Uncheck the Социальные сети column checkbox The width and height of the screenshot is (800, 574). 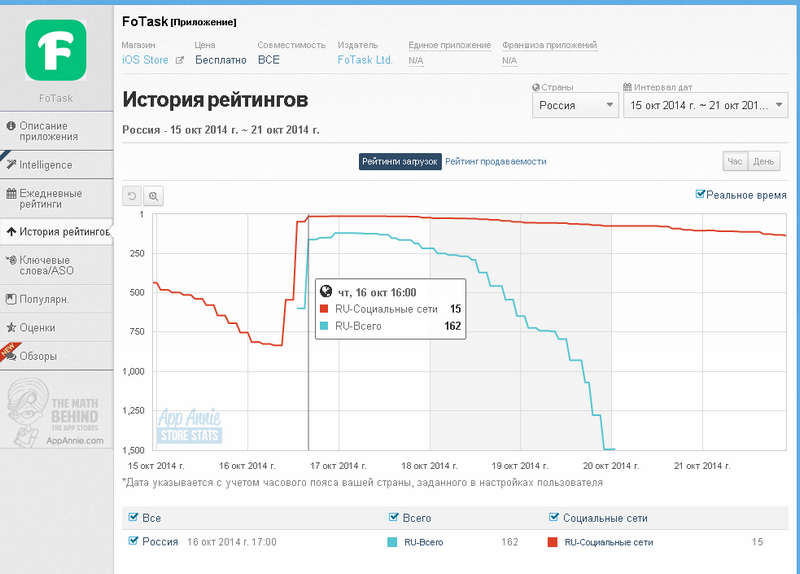point(554,517)
